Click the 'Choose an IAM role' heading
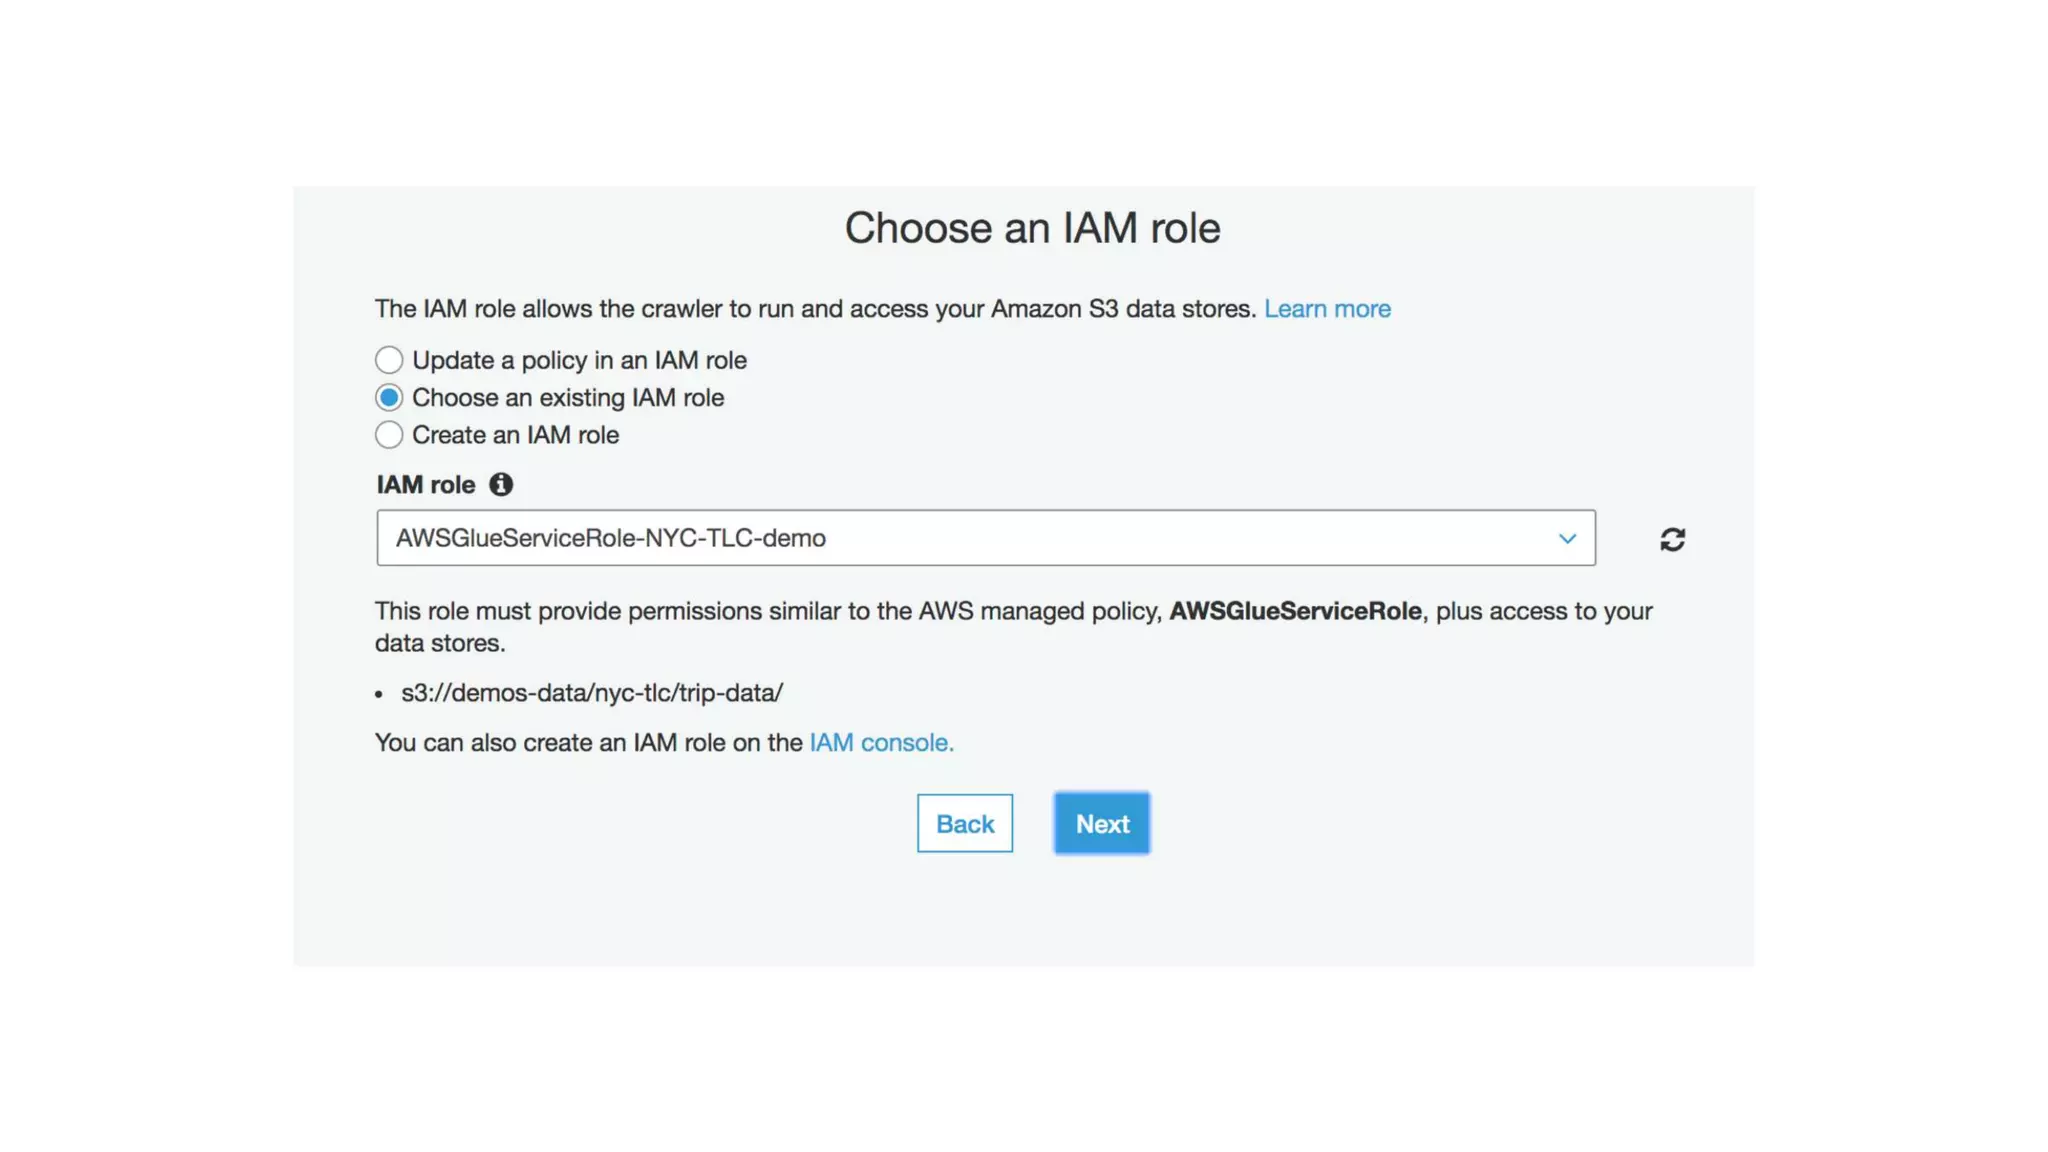This screenshot has width=2048, height=1152. pos(1032,228)
